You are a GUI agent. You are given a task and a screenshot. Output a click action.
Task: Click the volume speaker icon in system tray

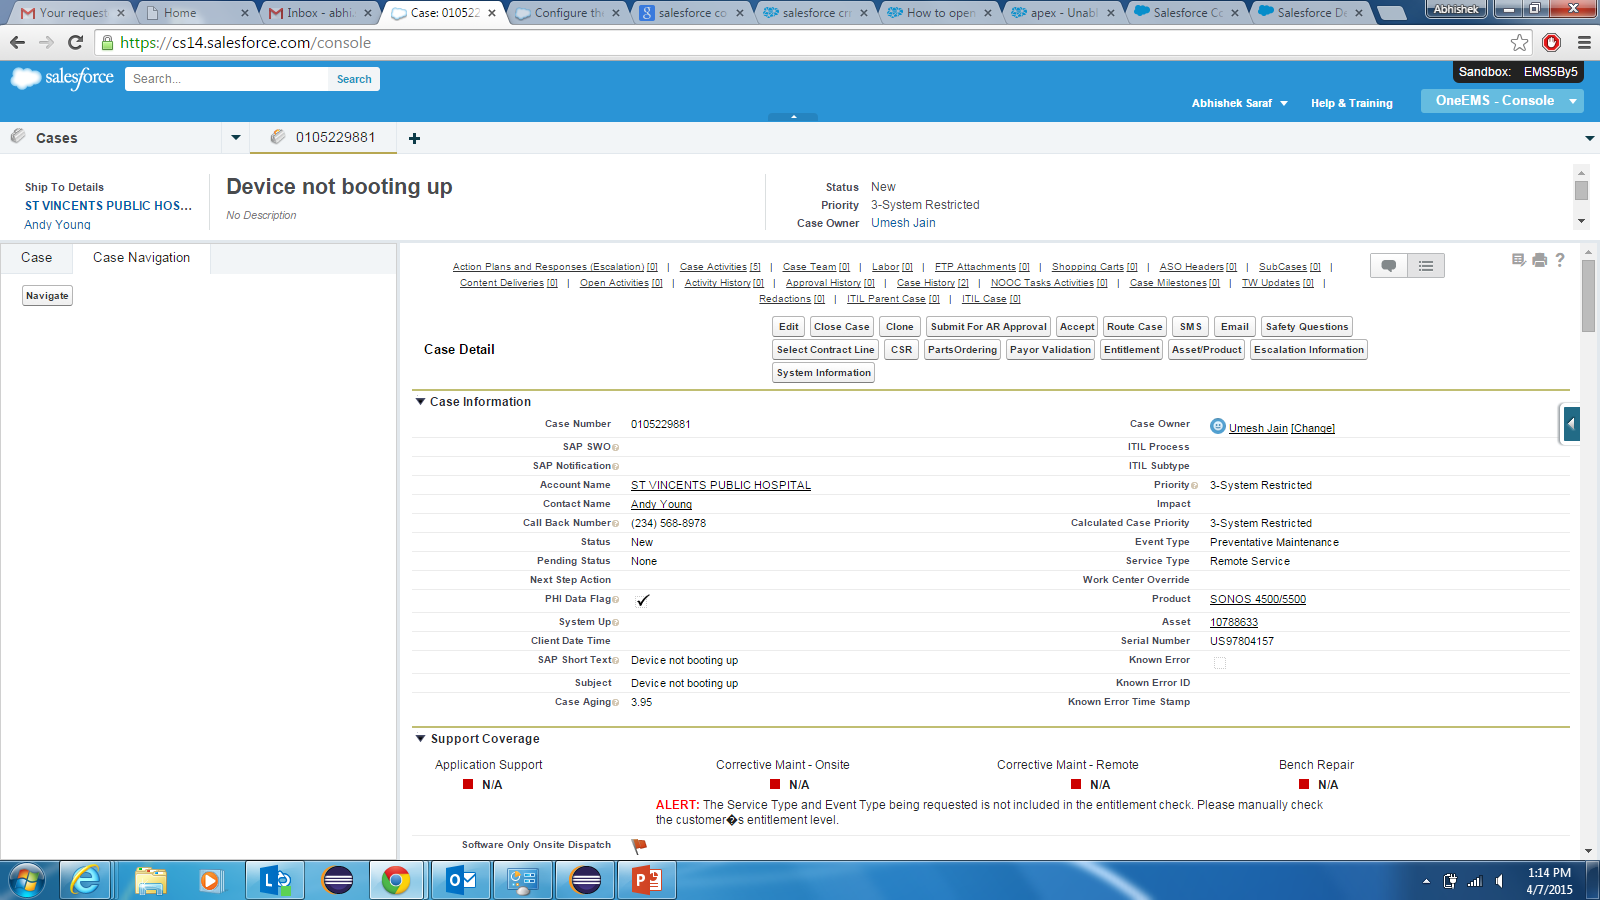point(1499,881)
